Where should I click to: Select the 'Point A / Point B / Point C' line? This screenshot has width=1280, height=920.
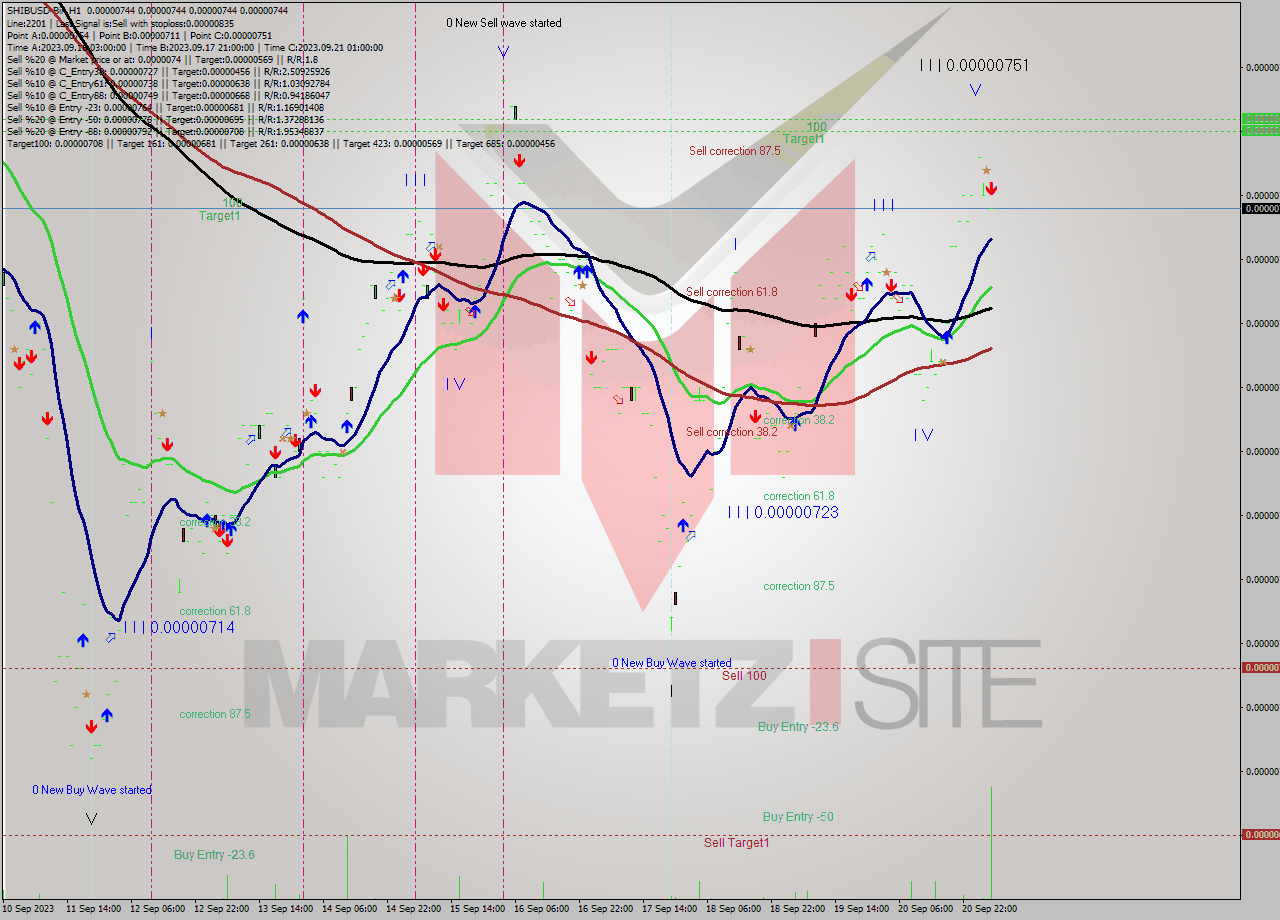[x=139, y=35]
